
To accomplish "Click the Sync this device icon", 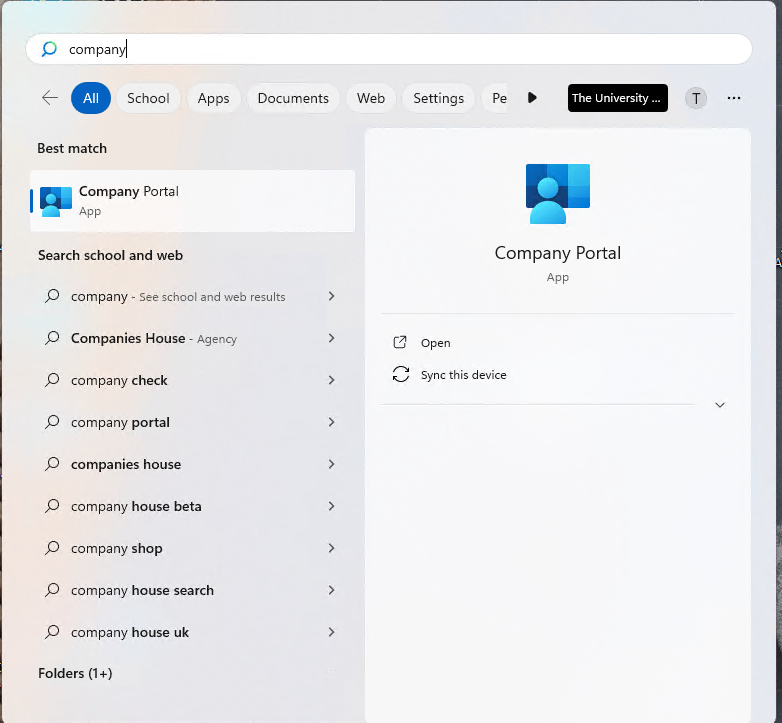I will pos(400,374).
